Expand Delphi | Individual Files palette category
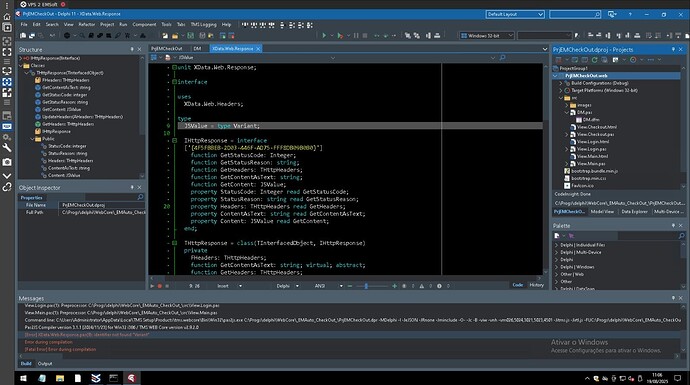This screenshot has height=385, width=690. coord(556,245)
